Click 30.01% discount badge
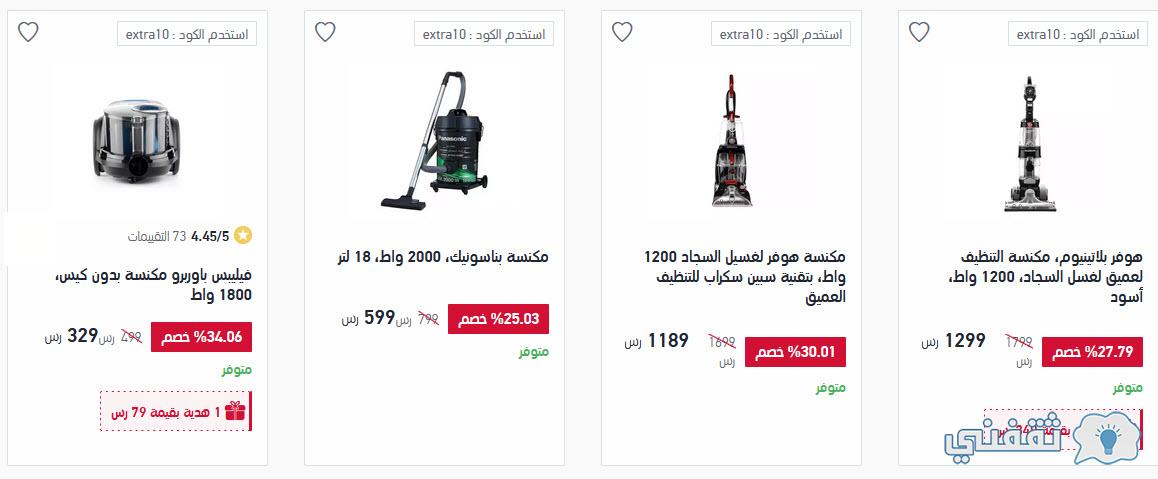Image resolution: width=1158 pixels, height=479 pixels. click(795, 352)
